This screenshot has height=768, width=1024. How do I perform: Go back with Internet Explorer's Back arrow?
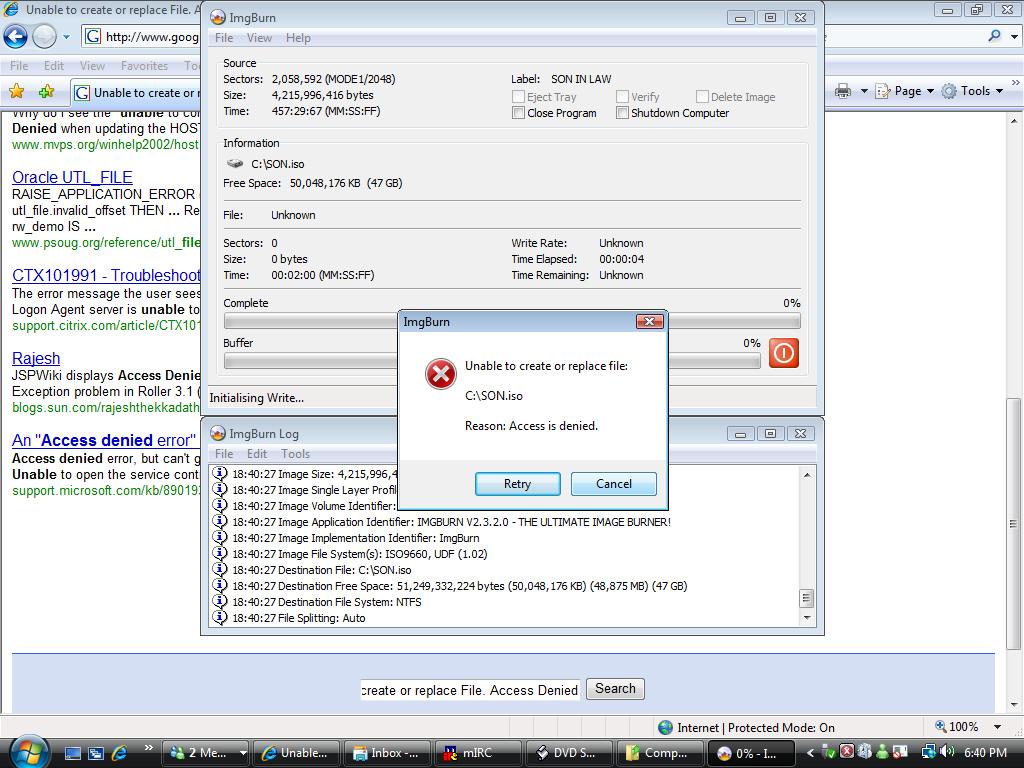[16, 37]
